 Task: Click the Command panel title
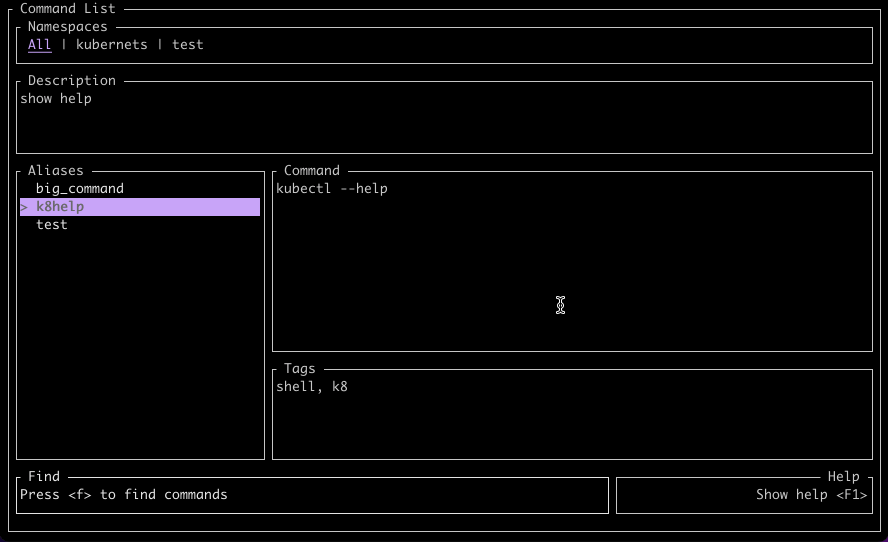[312, 170]
